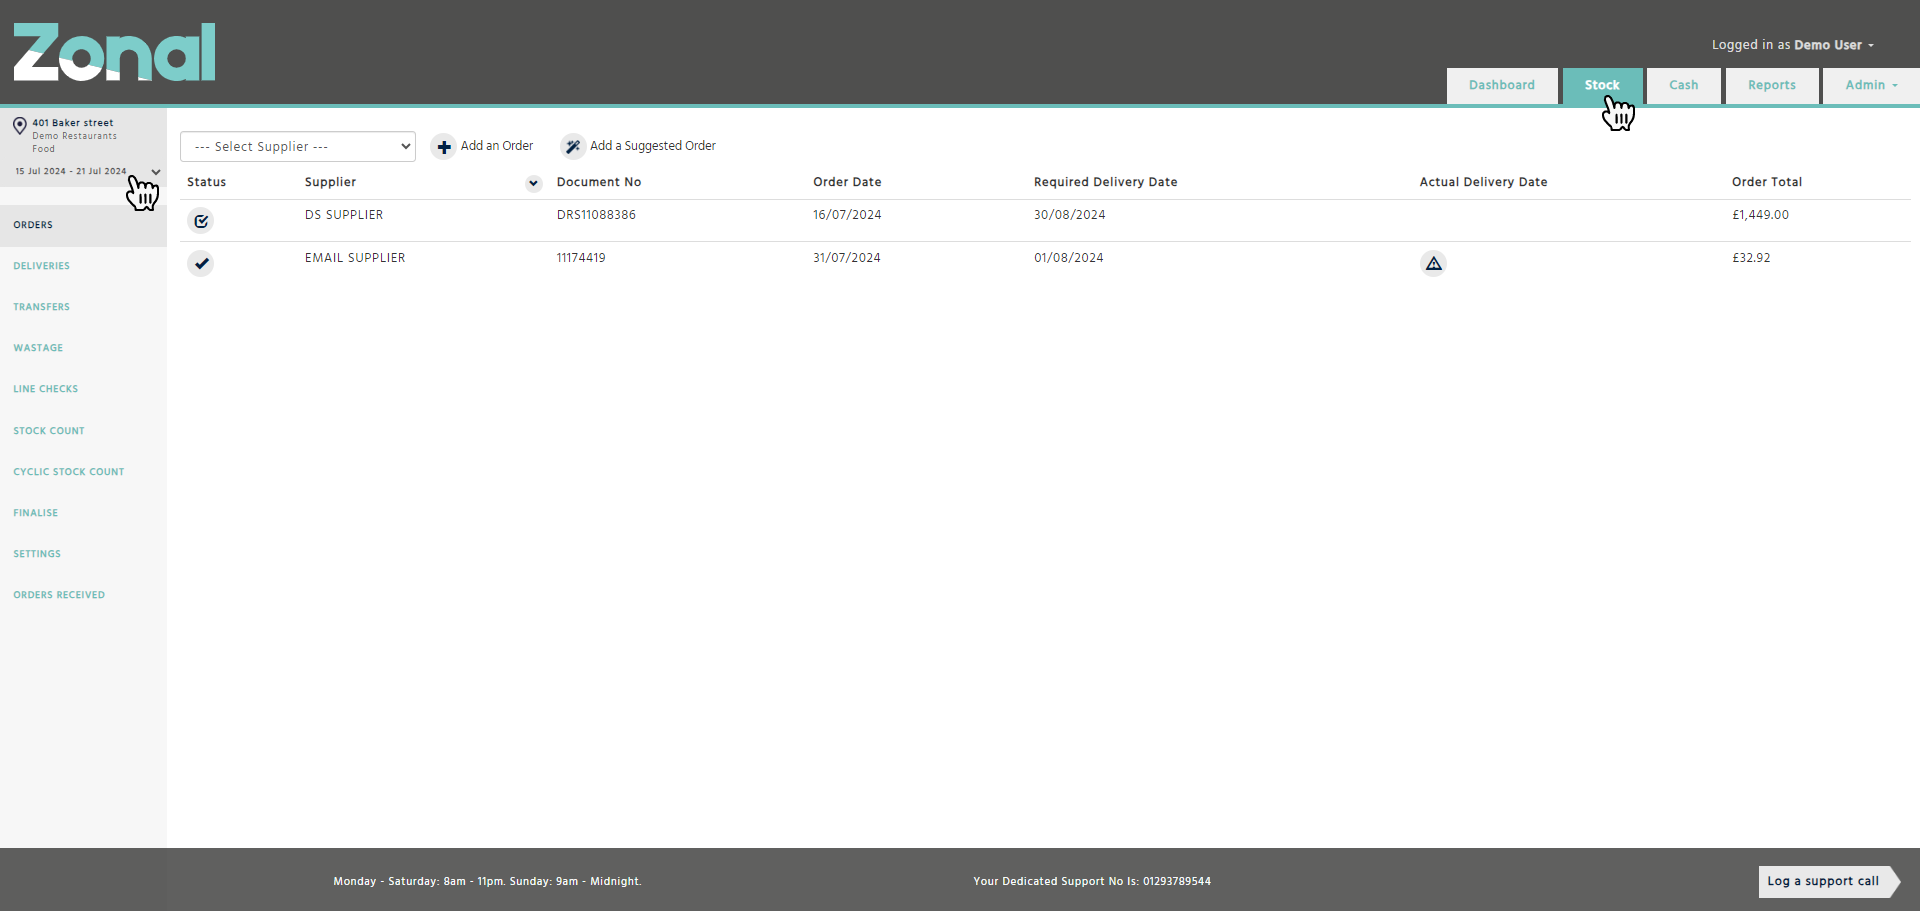Click the location pin icon for 401 Baker street
Image resolution: width=1920 pixels, height=911 pixels.
[x=19, y=126]
